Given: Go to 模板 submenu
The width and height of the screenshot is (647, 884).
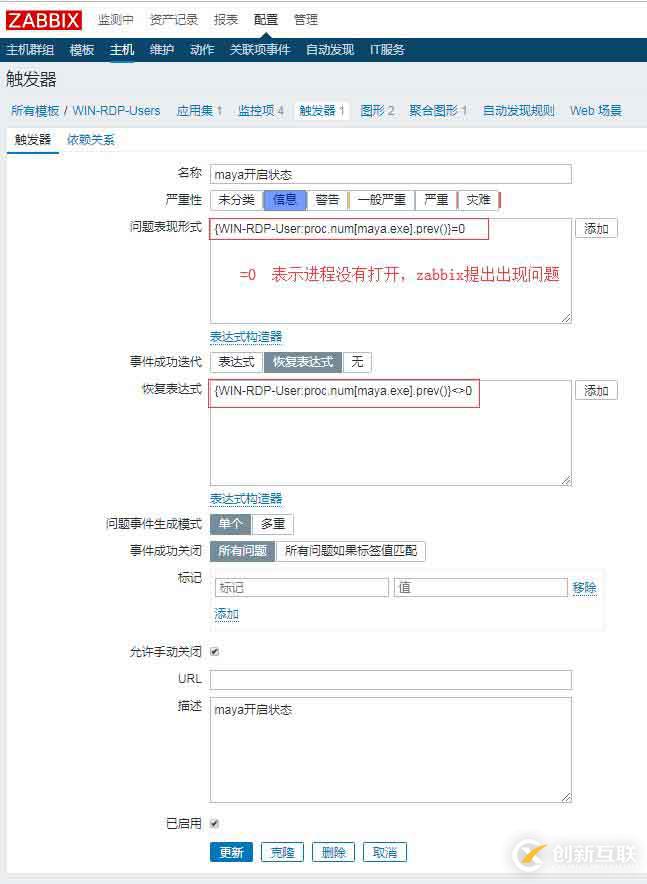Looking at the screenshot, I should [x=82, y=50].
